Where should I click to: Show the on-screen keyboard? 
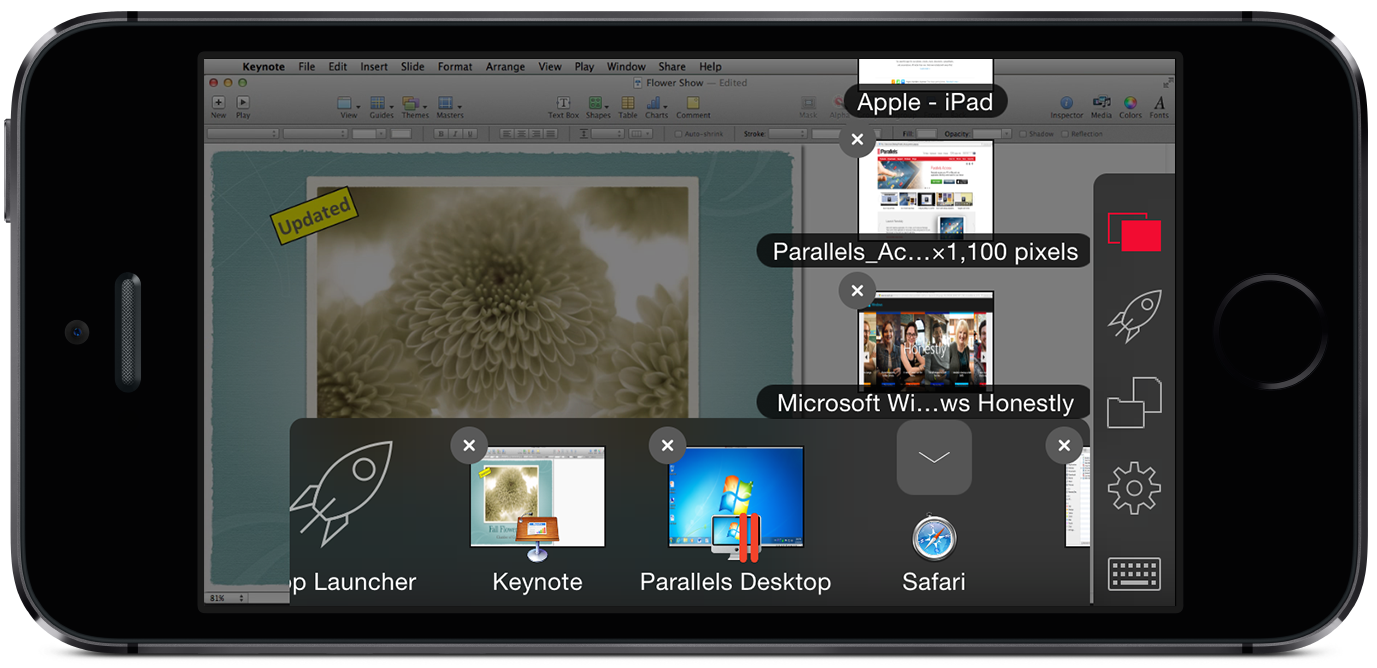(1134, 574)
